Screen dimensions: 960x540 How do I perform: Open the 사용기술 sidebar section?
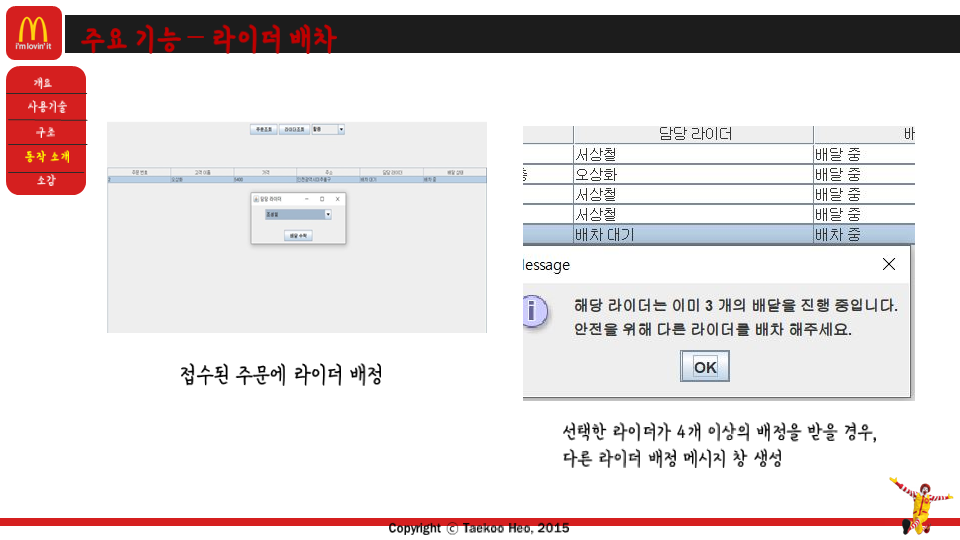click(x=47, y=107)
